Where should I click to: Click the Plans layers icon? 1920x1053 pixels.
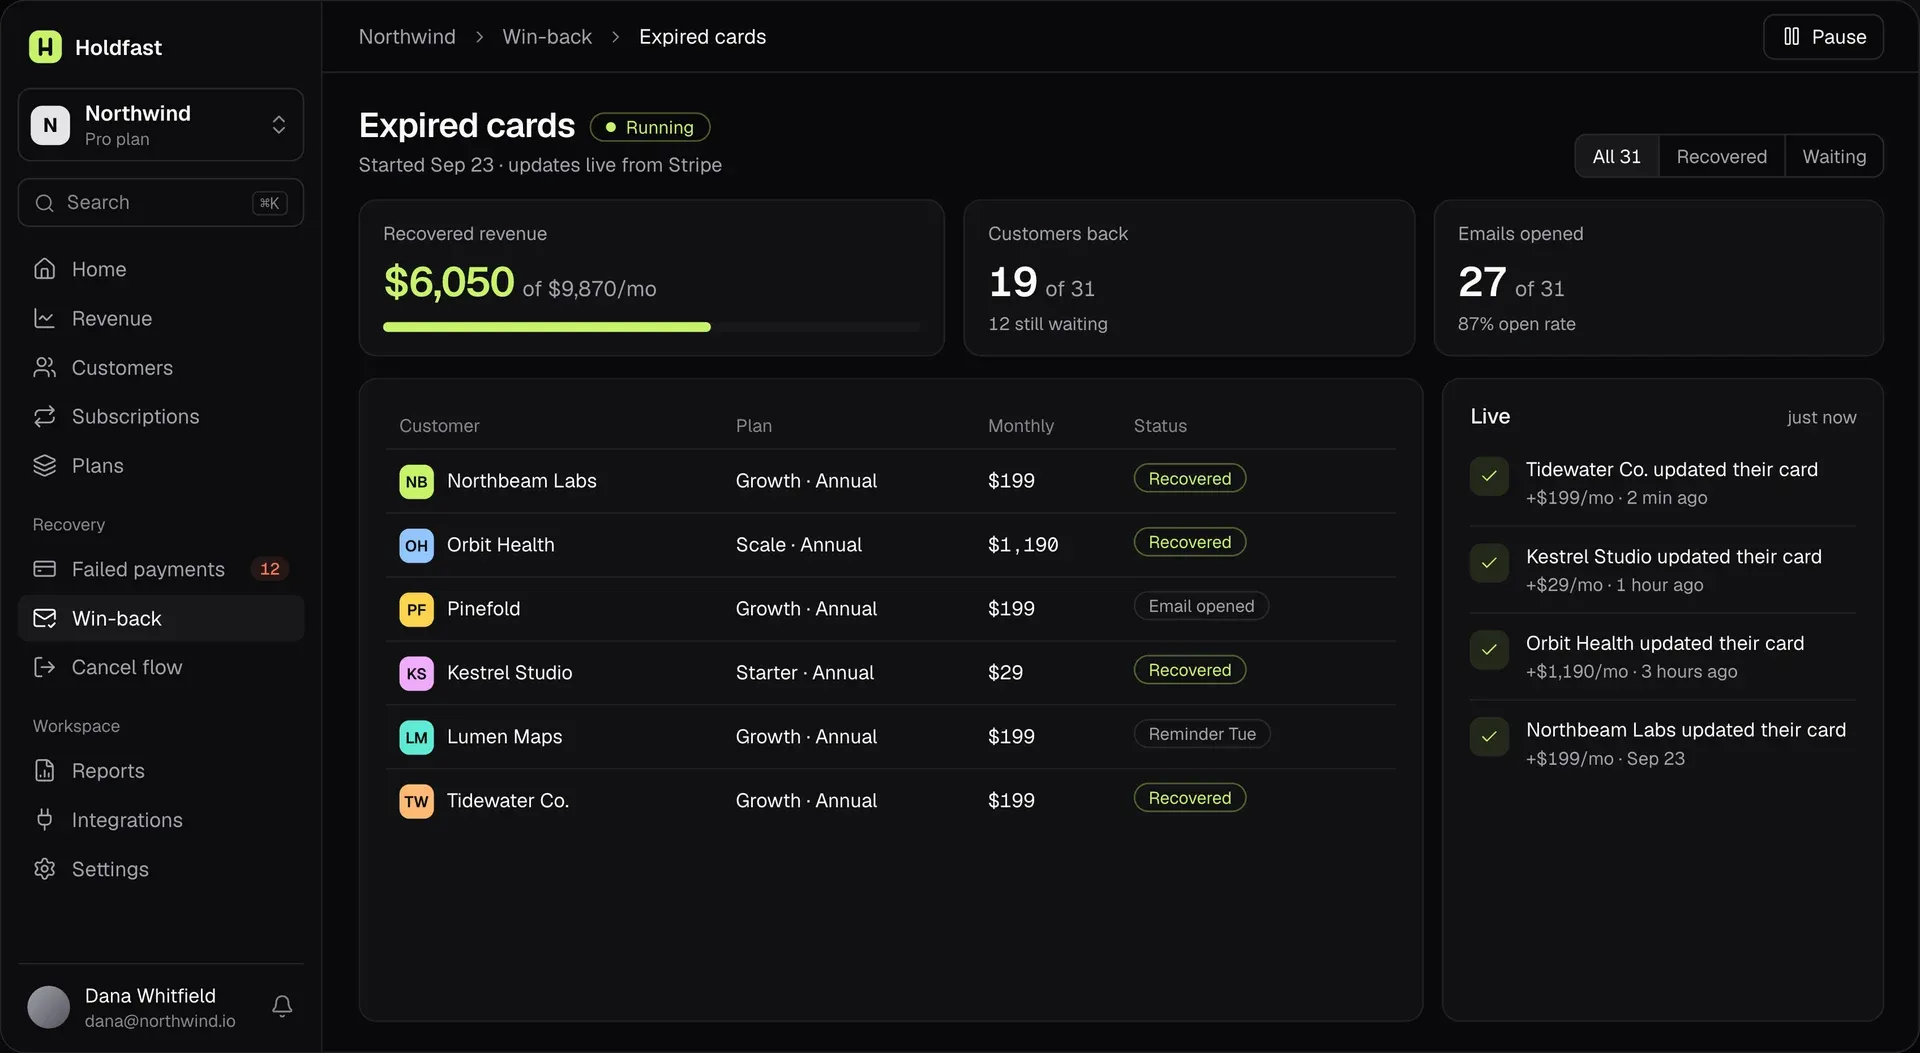[x=44, y=466]
